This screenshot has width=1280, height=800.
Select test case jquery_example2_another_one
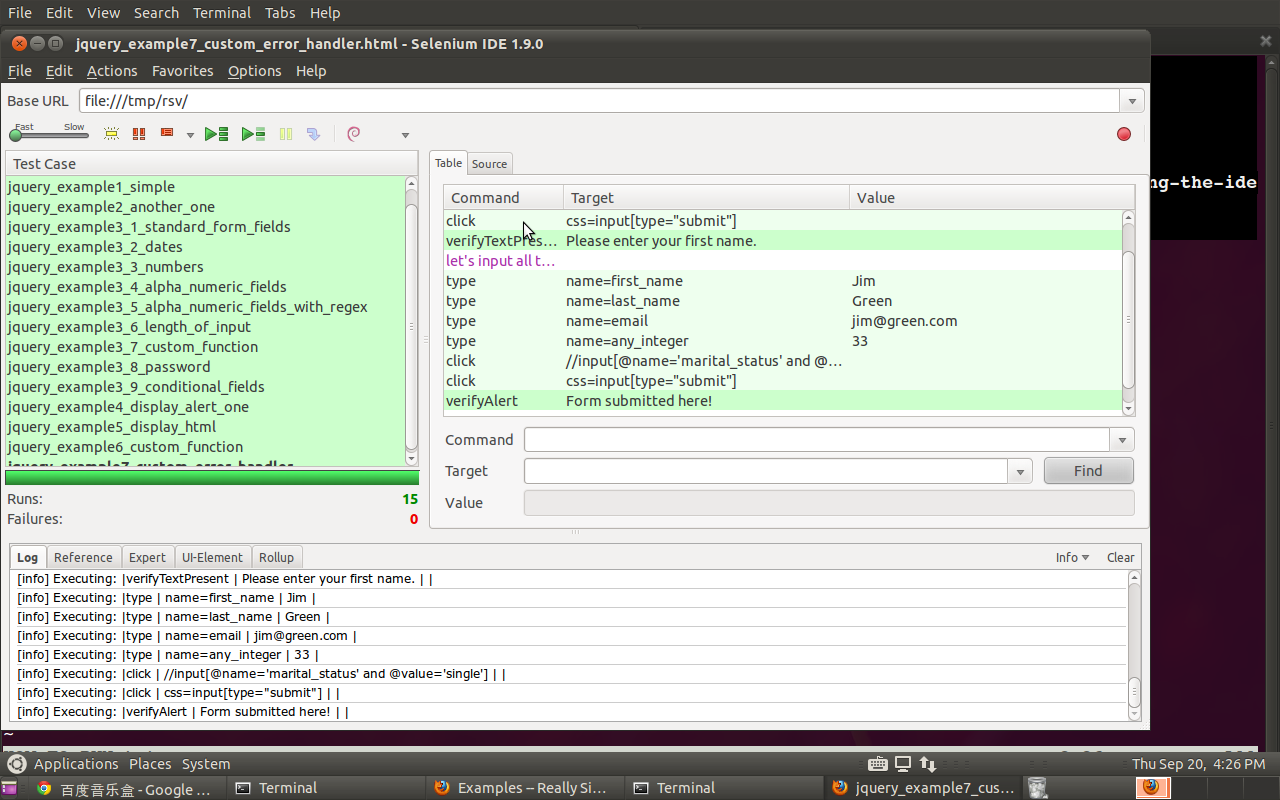[x=205, y=207]
